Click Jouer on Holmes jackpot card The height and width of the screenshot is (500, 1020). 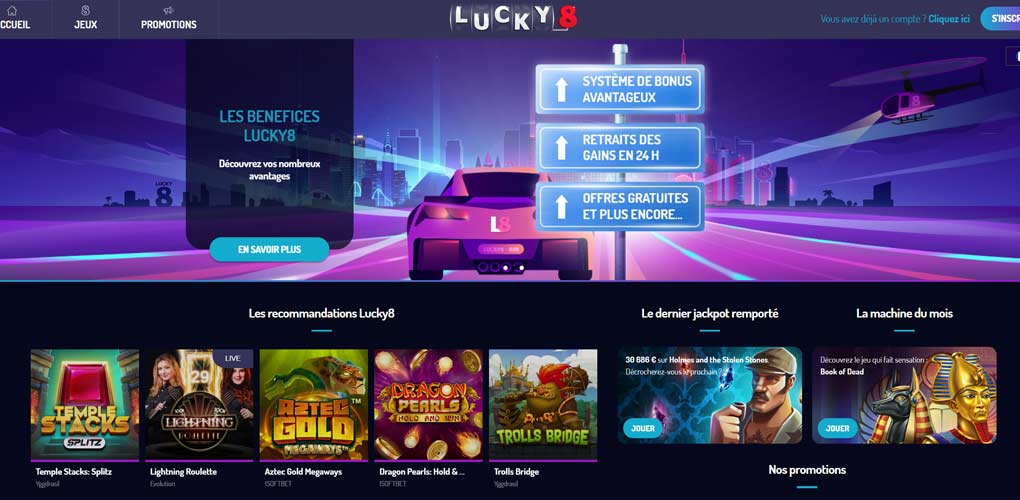643,428
